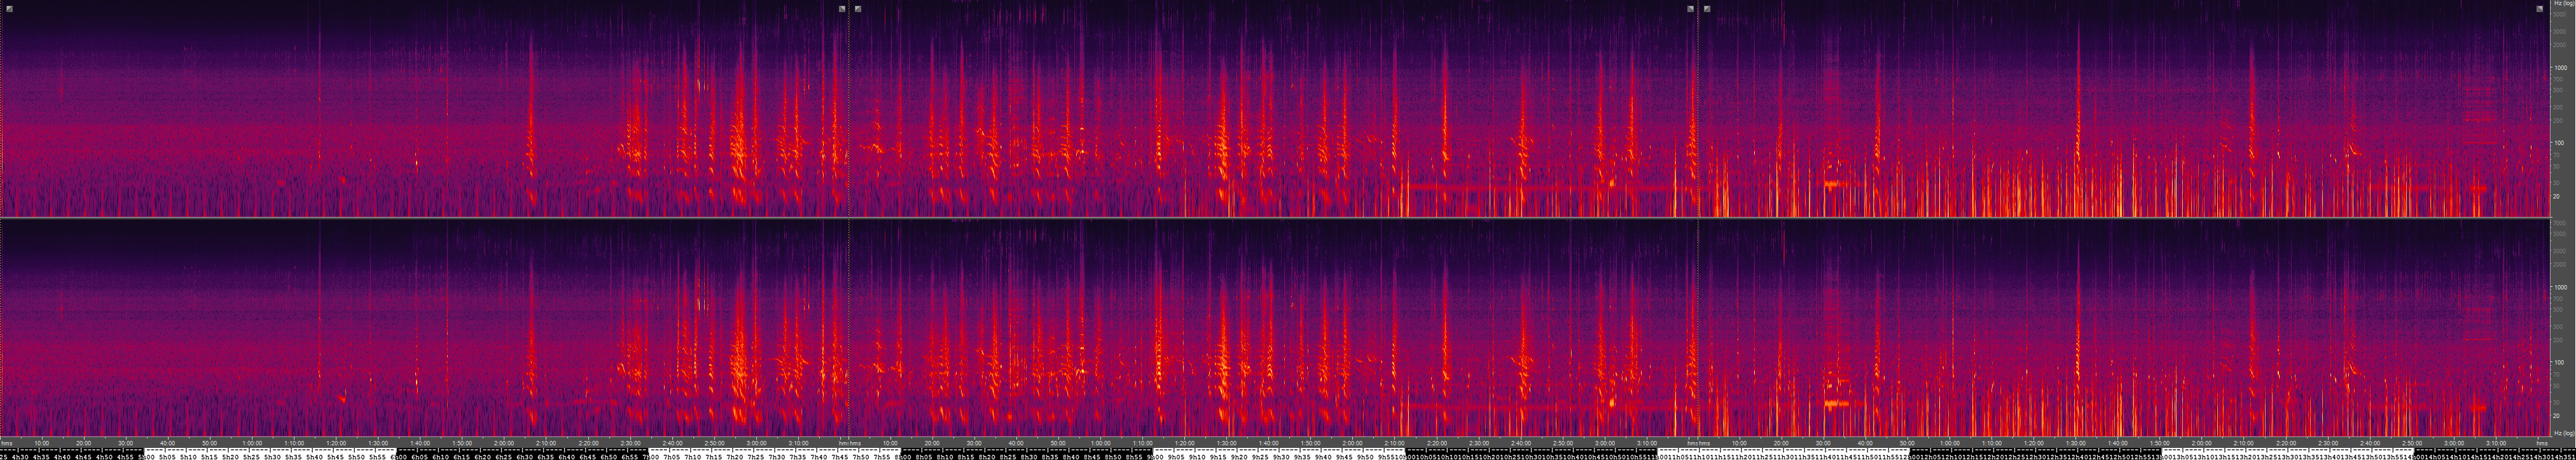Click 1:00:00 on second clip's time ruler

[x=1100, y=443]
